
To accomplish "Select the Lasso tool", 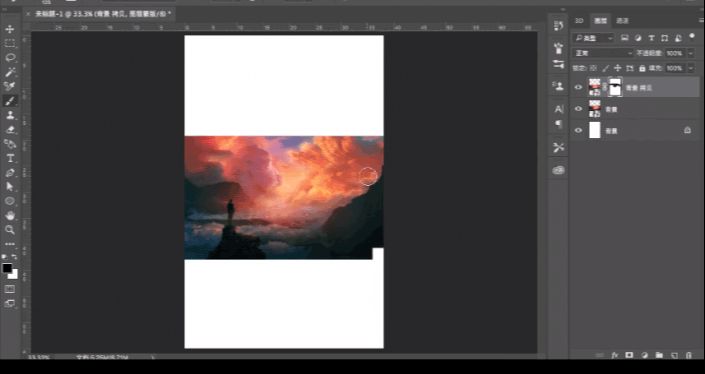I will tap(9, 58).
